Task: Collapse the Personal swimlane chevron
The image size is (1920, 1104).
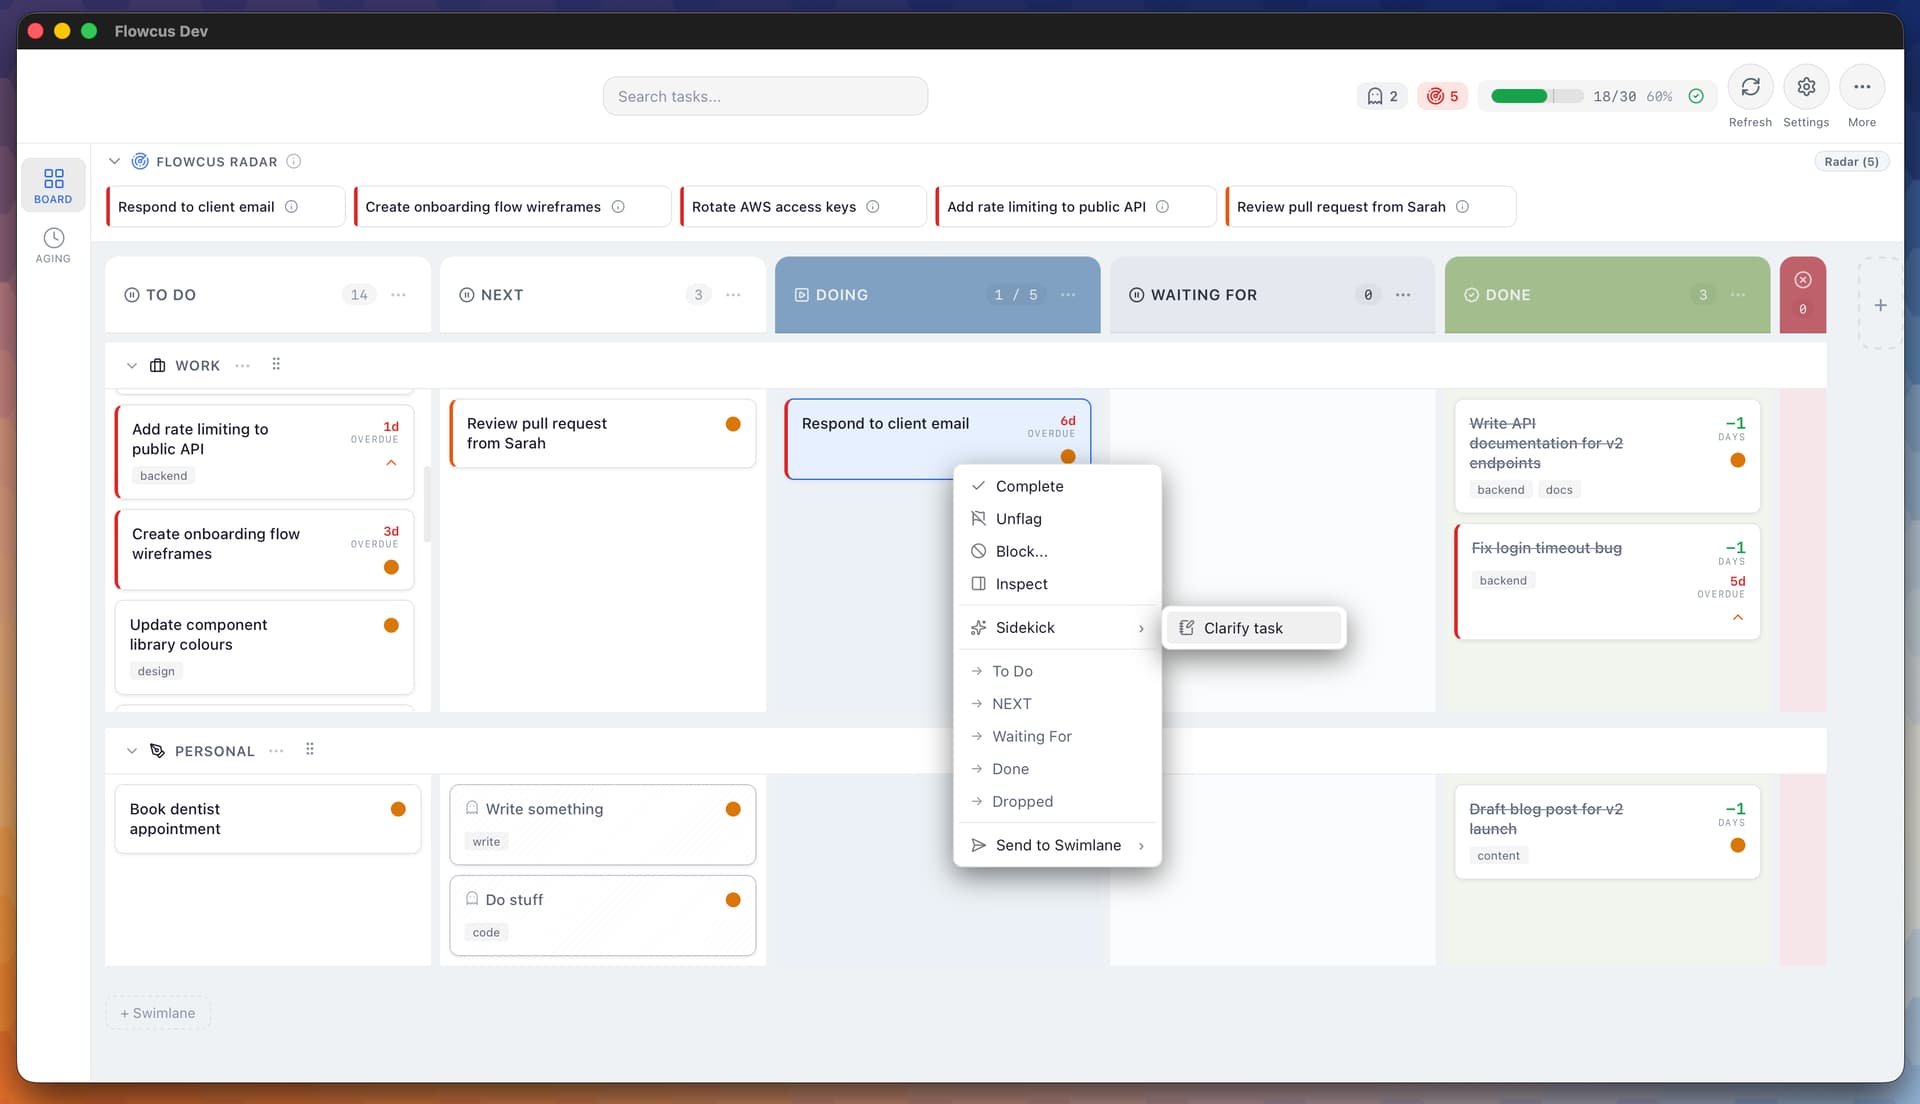Action: 132,751
